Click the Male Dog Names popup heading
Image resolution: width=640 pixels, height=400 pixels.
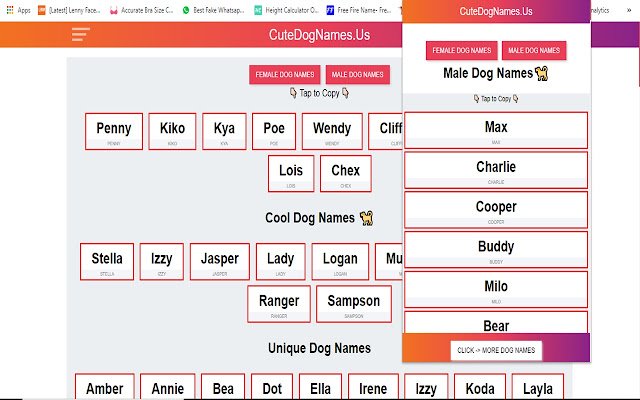click(488, 73)
